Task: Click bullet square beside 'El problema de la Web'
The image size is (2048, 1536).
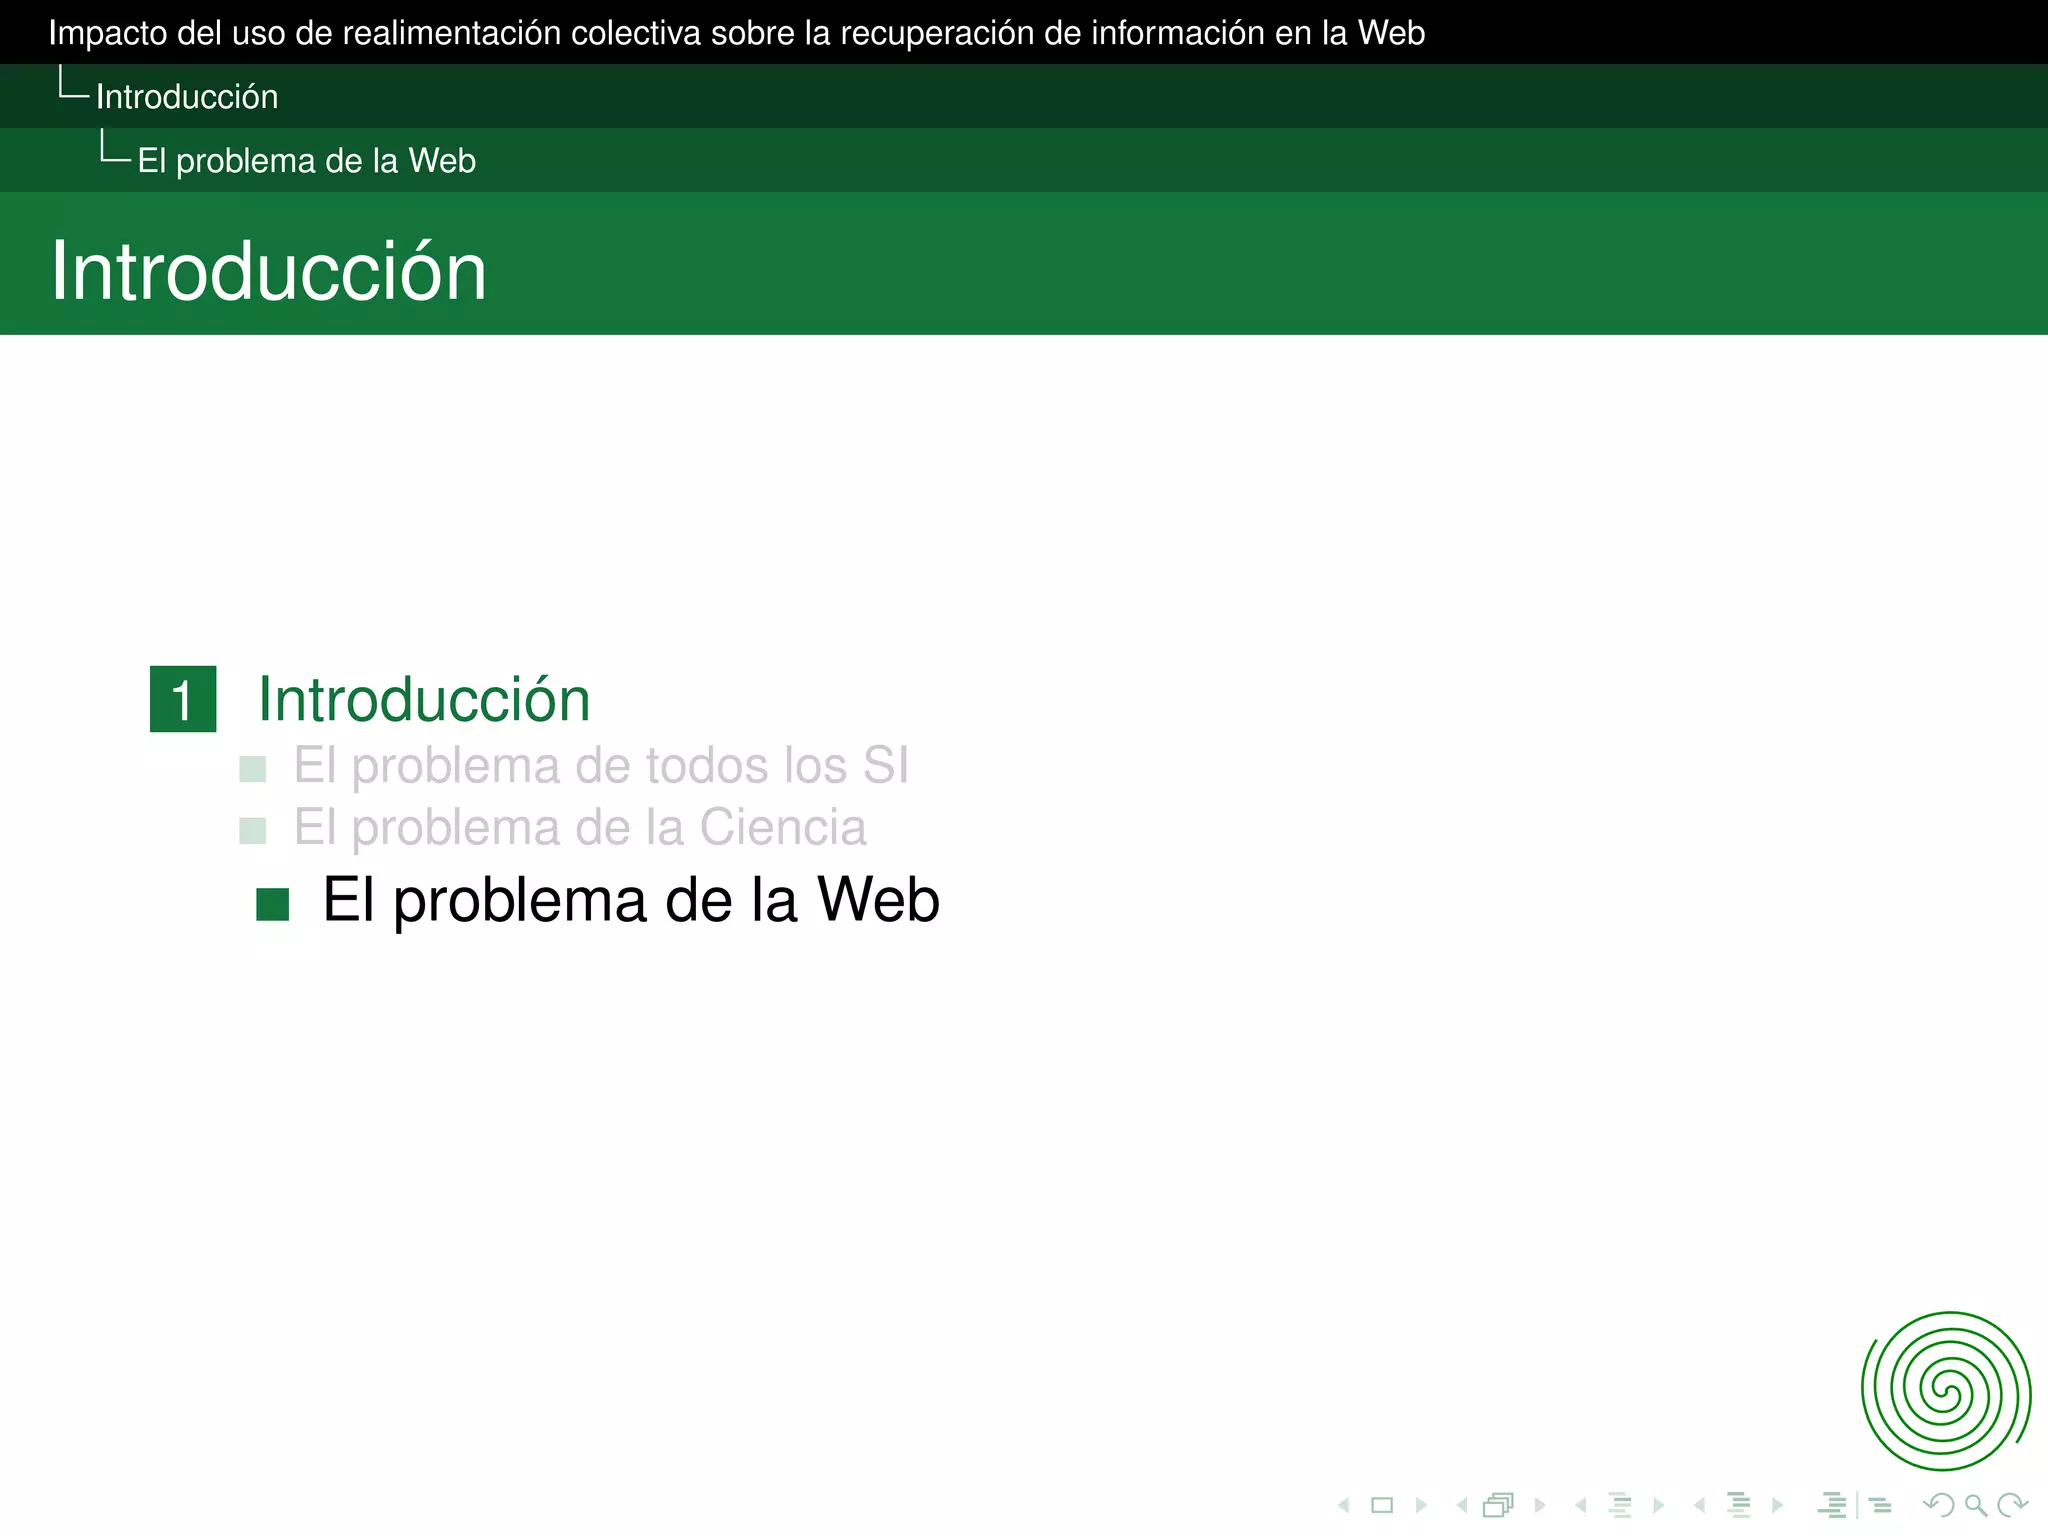Action: 272,904
